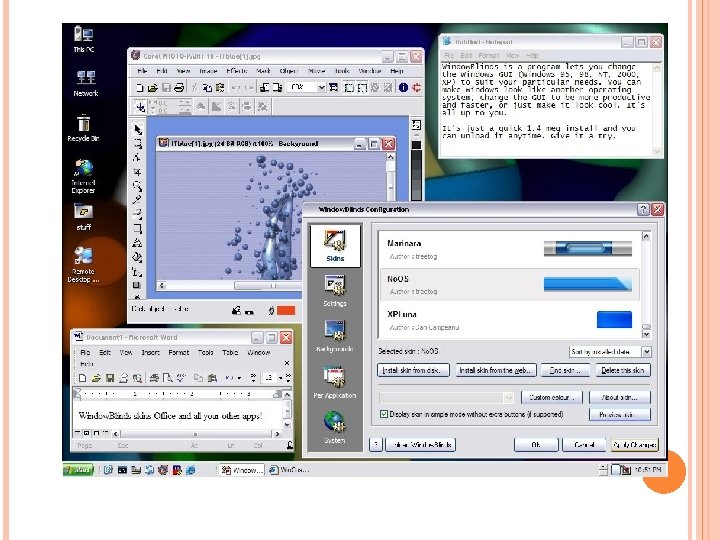Click the Print icon in Corel PHOTO-PAINT toolbar
This screenshot has width=720, height=540.
click(179, 87)
